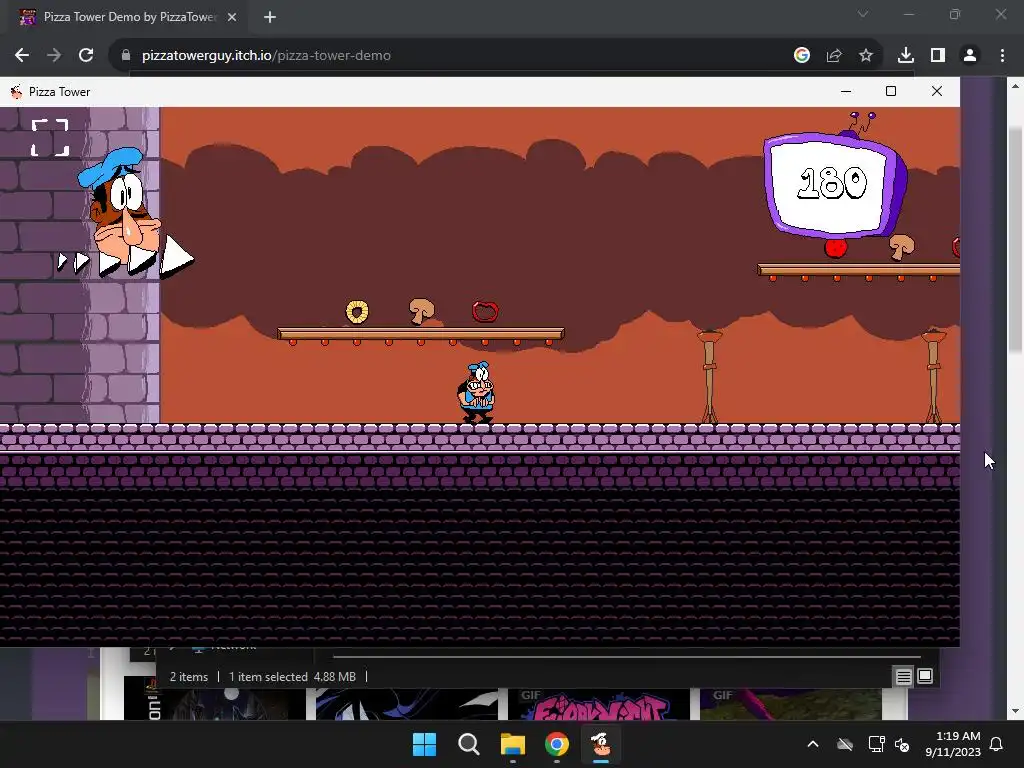Image resolution: width=1024 pixels, height=768 pixels.
Task: Open the notifications bell
Action: (997, 744)
